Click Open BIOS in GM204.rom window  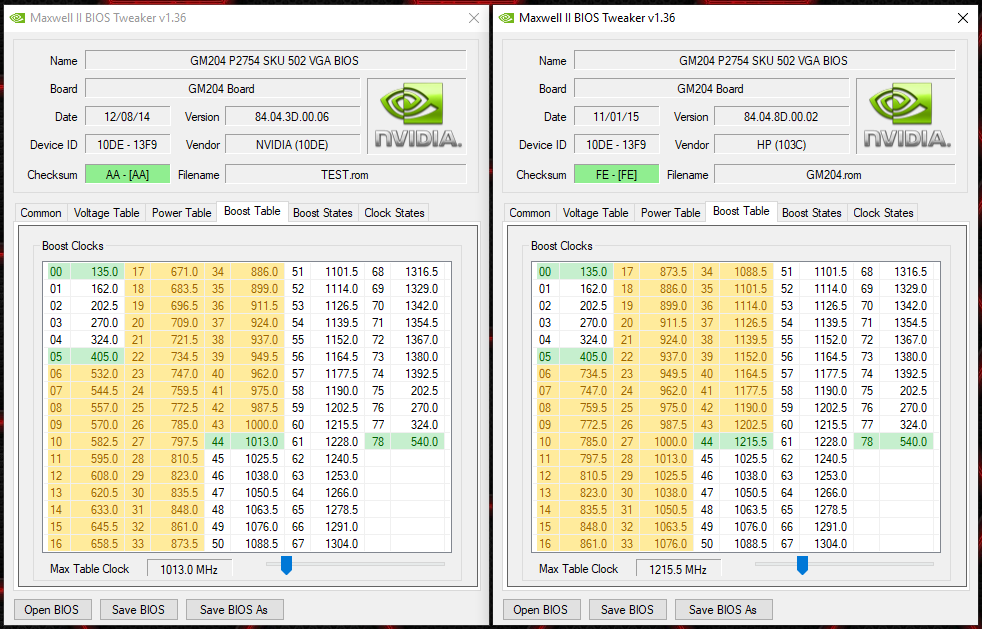click(541, 610)
